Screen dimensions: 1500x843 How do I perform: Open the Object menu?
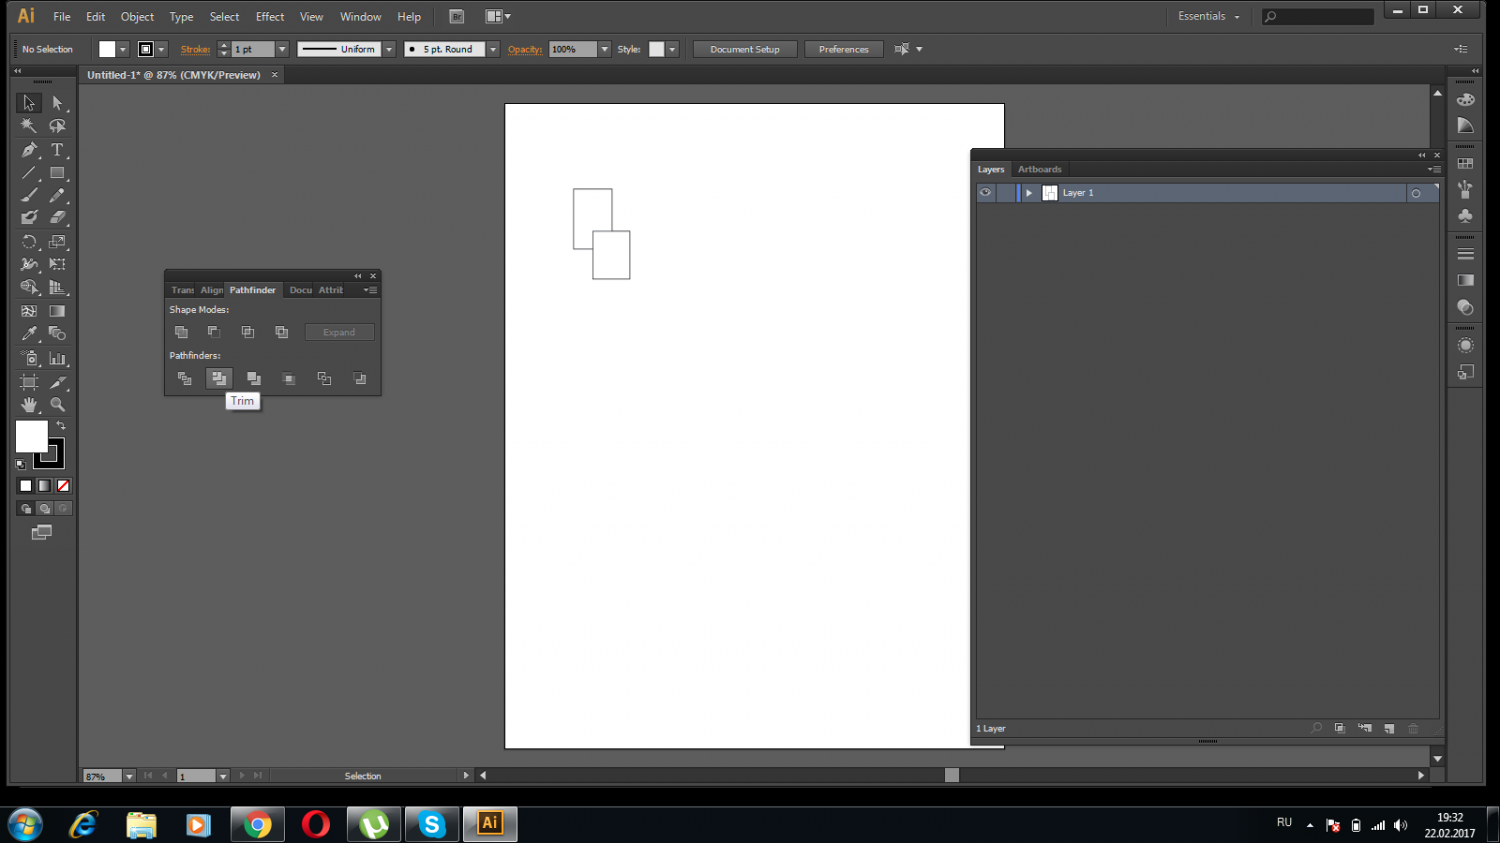pos(137,17)
